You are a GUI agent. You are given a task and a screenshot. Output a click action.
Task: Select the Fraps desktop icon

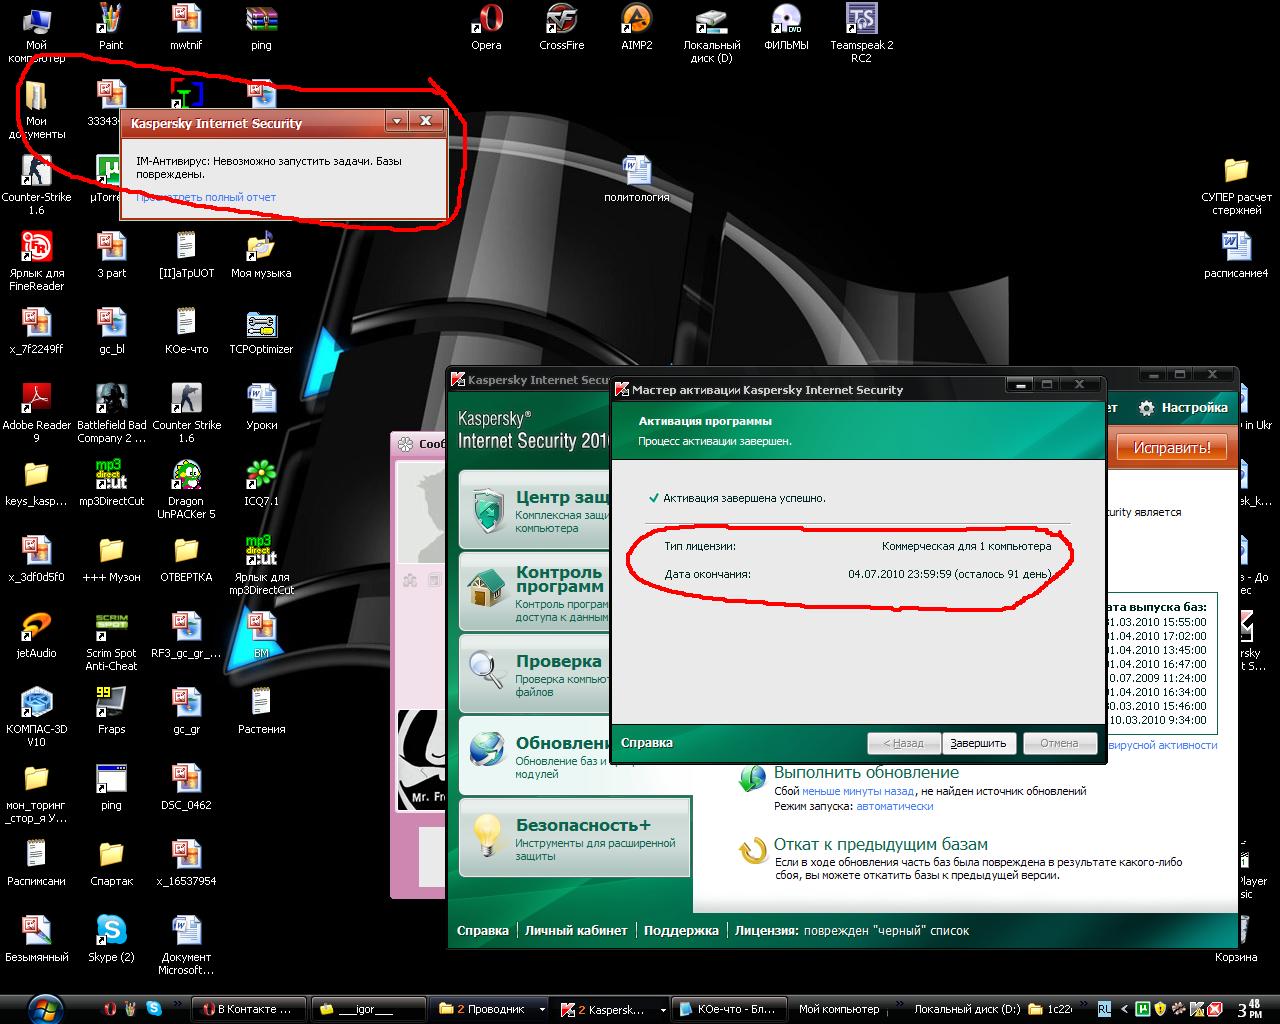pos(111,711)
